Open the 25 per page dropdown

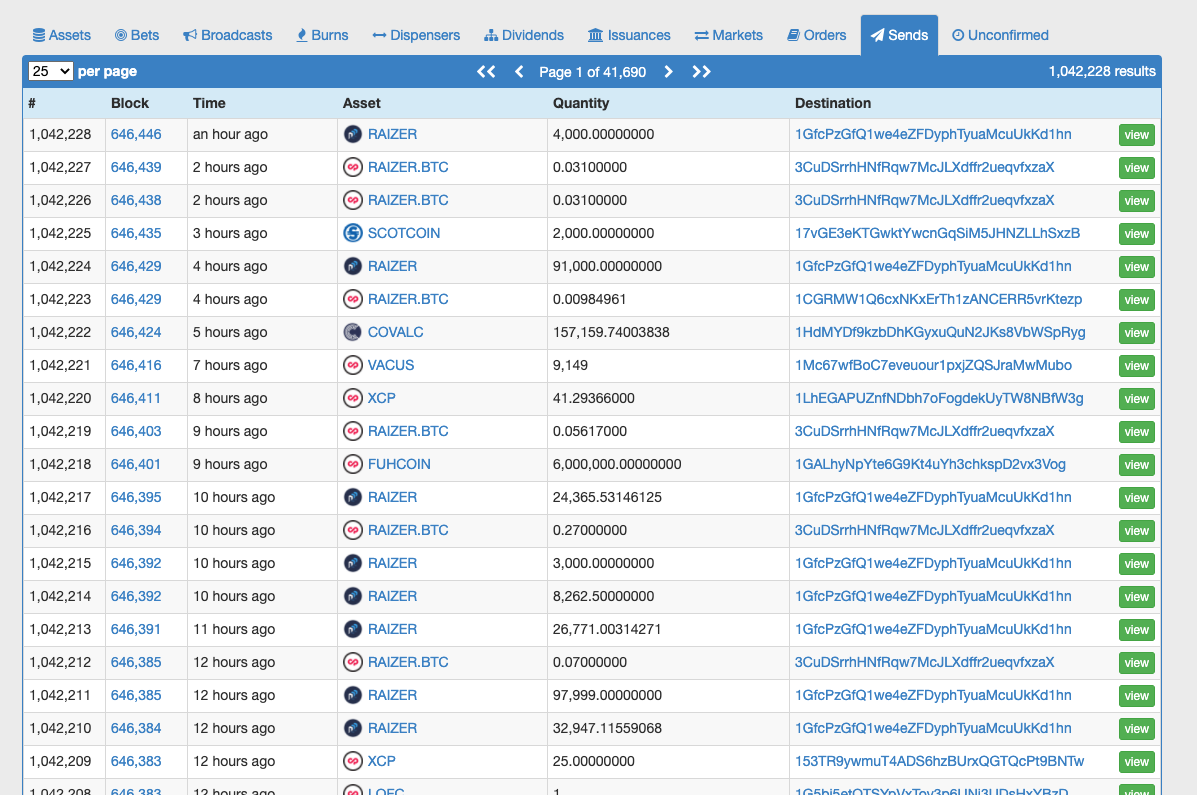click(x=50, y=71)
